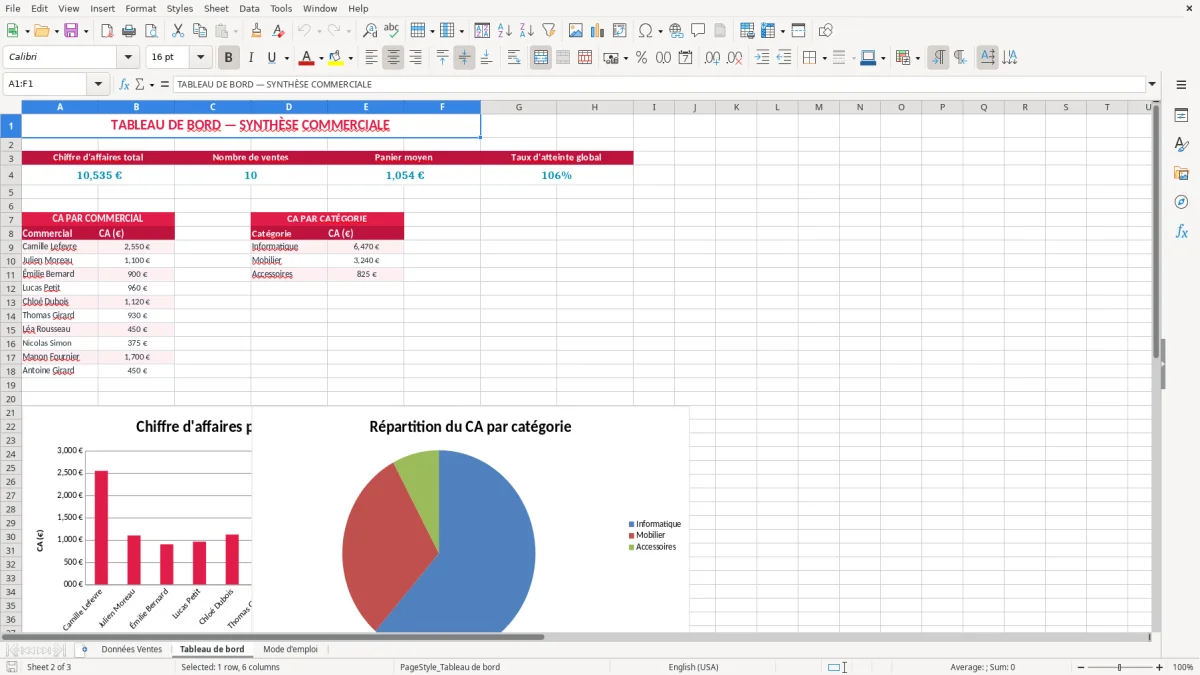Click English (USA) in status bar
The height and width of the screenshot is (675, 1200).
693,667
